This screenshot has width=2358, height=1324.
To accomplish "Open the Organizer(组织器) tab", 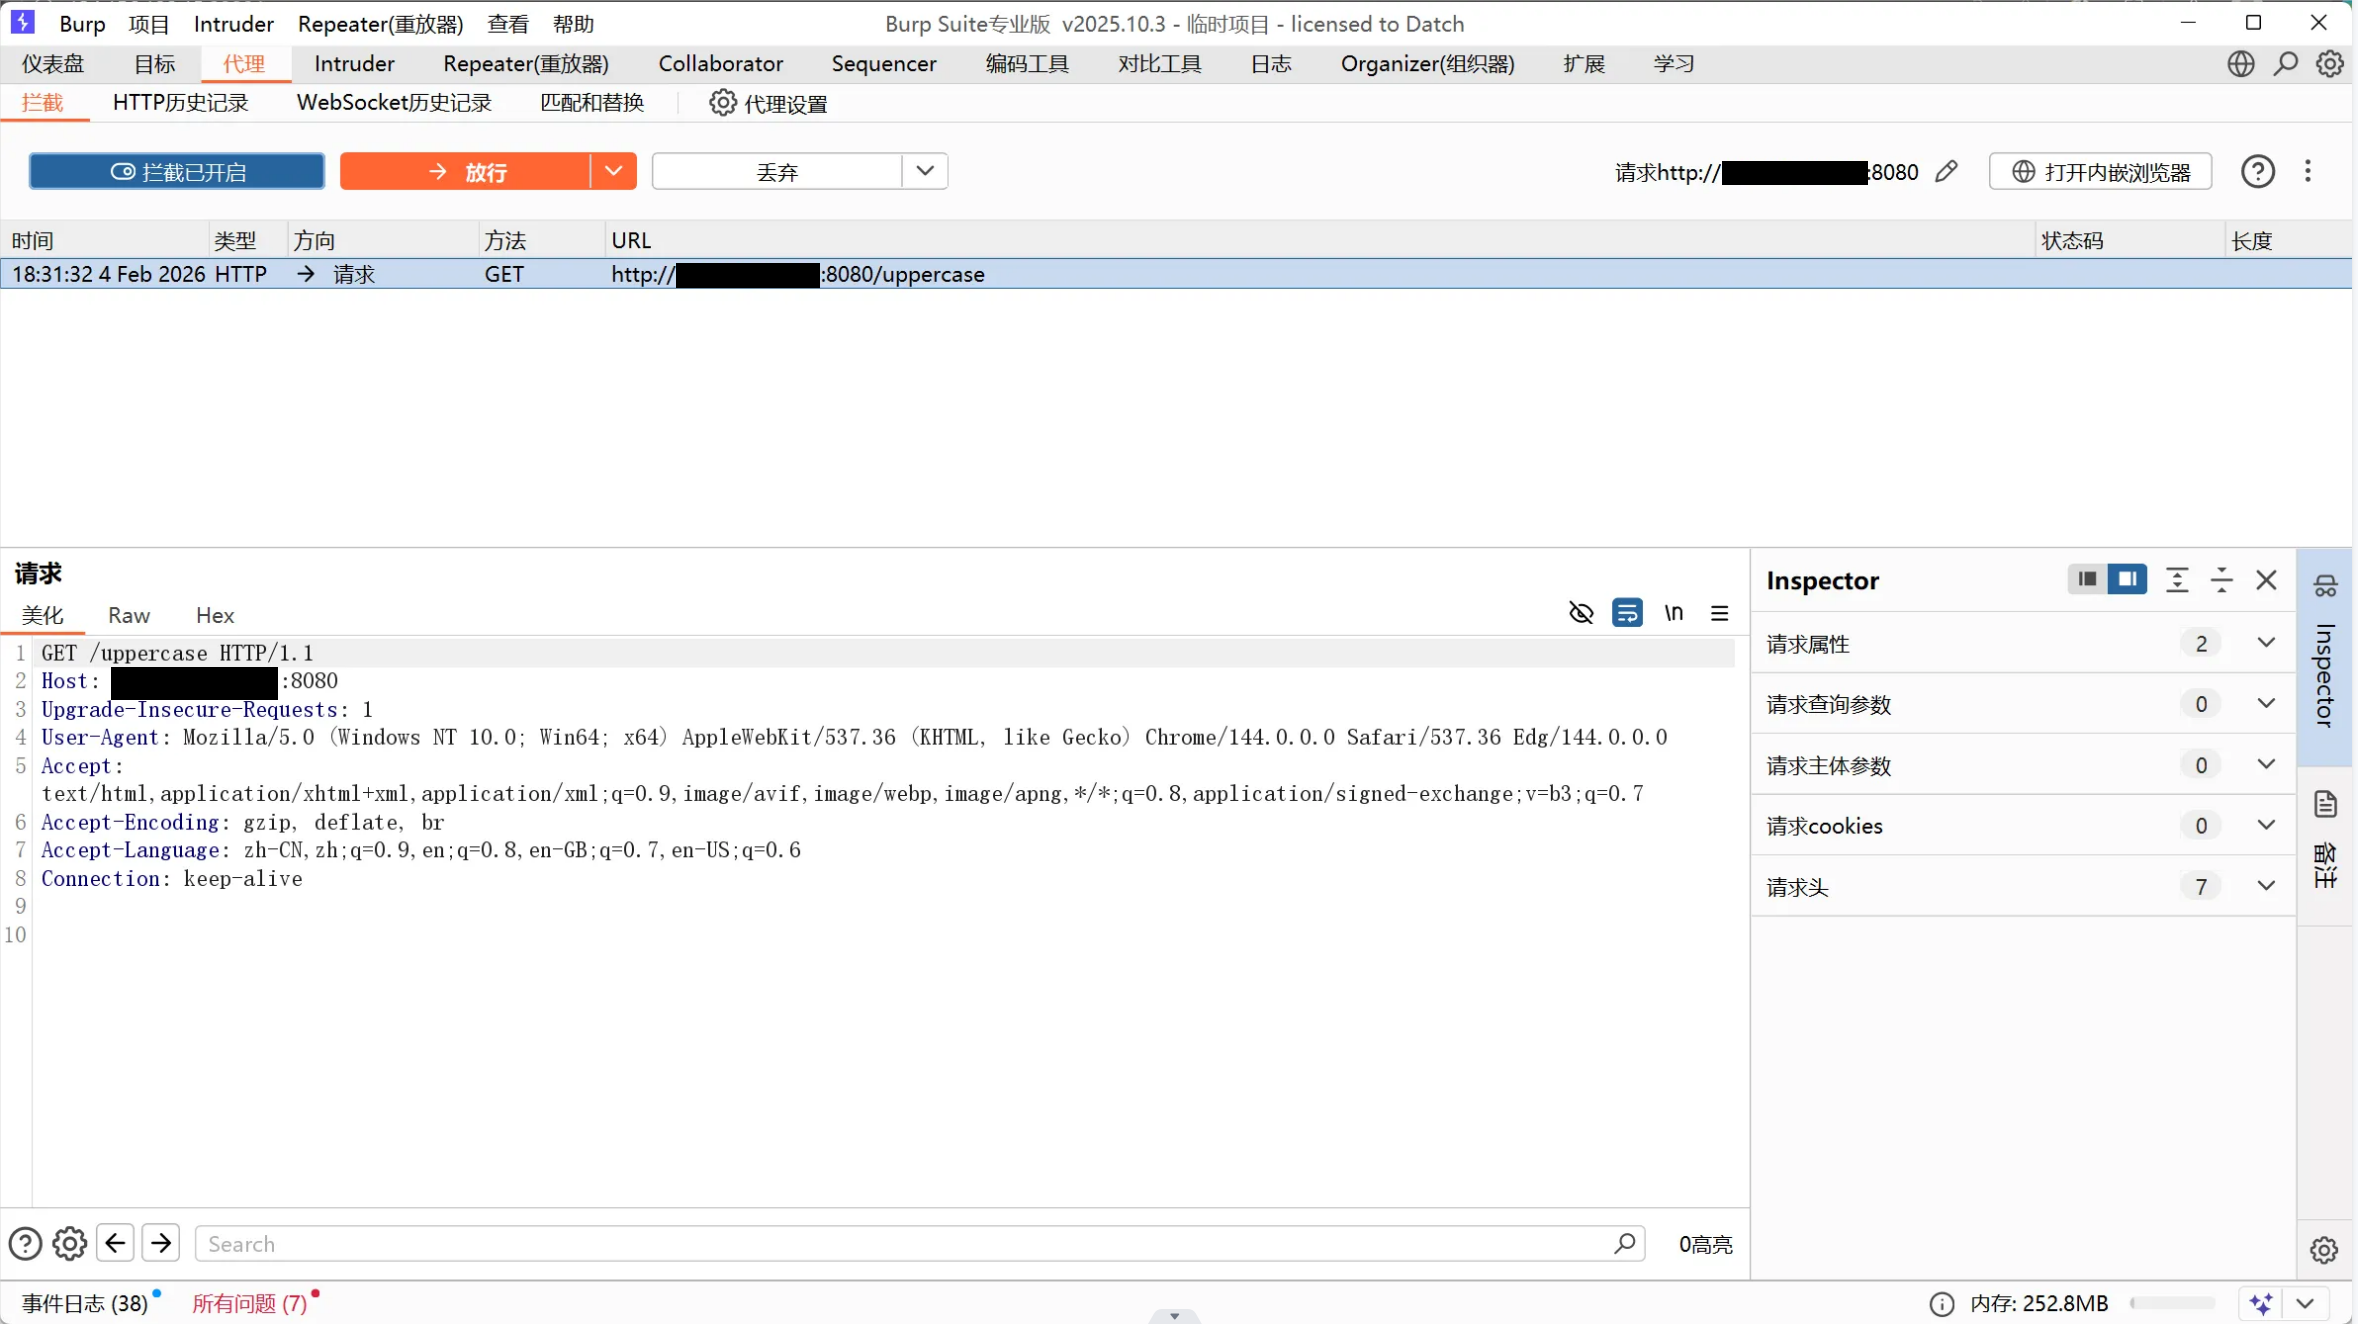I will pyautogui.click(x=1427, y=64).
